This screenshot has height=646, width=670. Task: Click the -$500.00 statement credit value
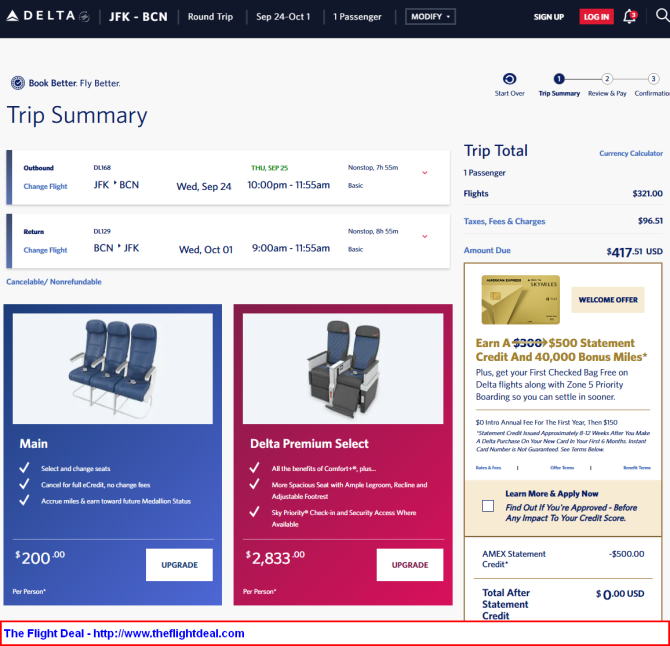[626, 554]
